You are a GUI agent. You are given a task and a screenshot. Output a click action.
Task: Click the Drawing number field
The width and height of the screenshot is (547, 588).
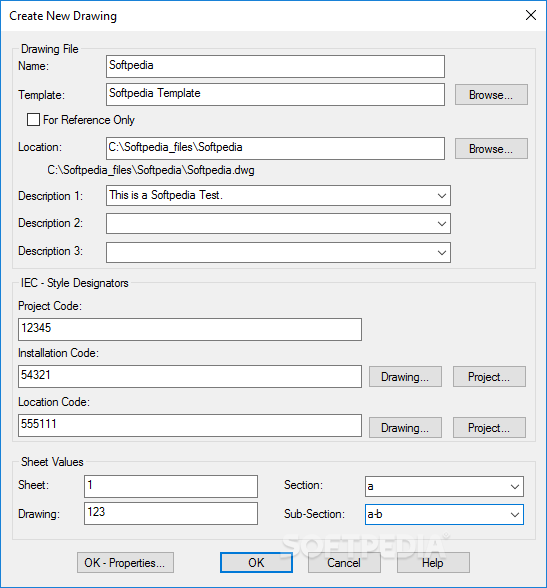pyautogui.click(x=171, y=513)
